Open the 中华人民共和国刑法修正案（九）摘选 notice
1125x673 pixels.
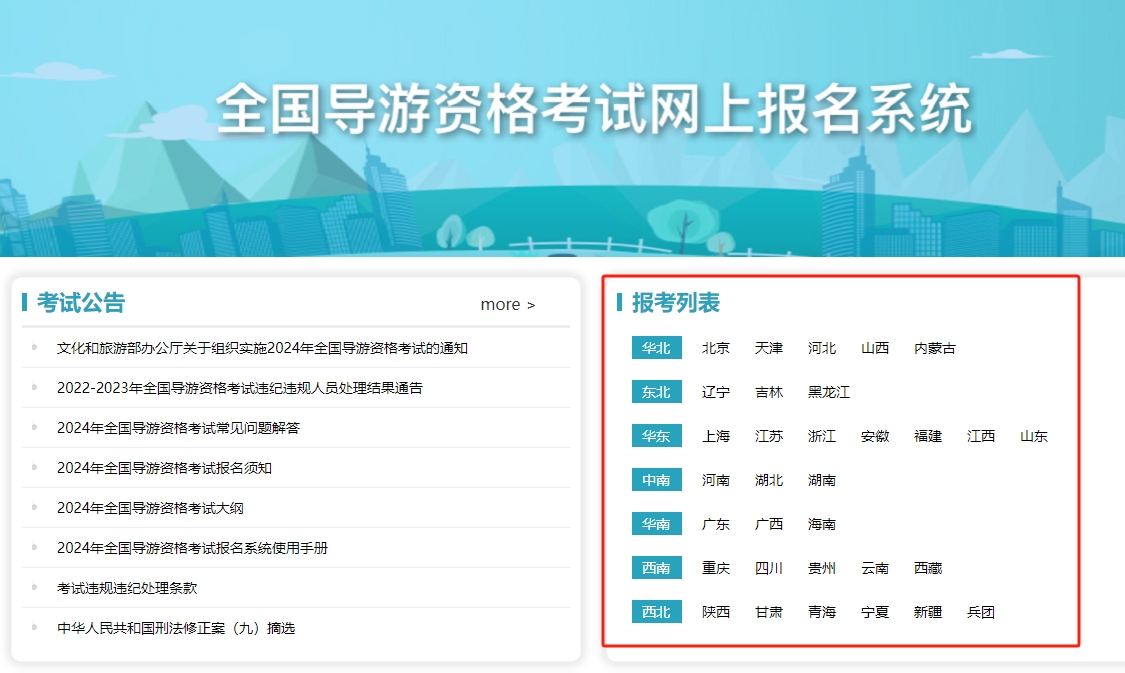click(x=188, y=628)
